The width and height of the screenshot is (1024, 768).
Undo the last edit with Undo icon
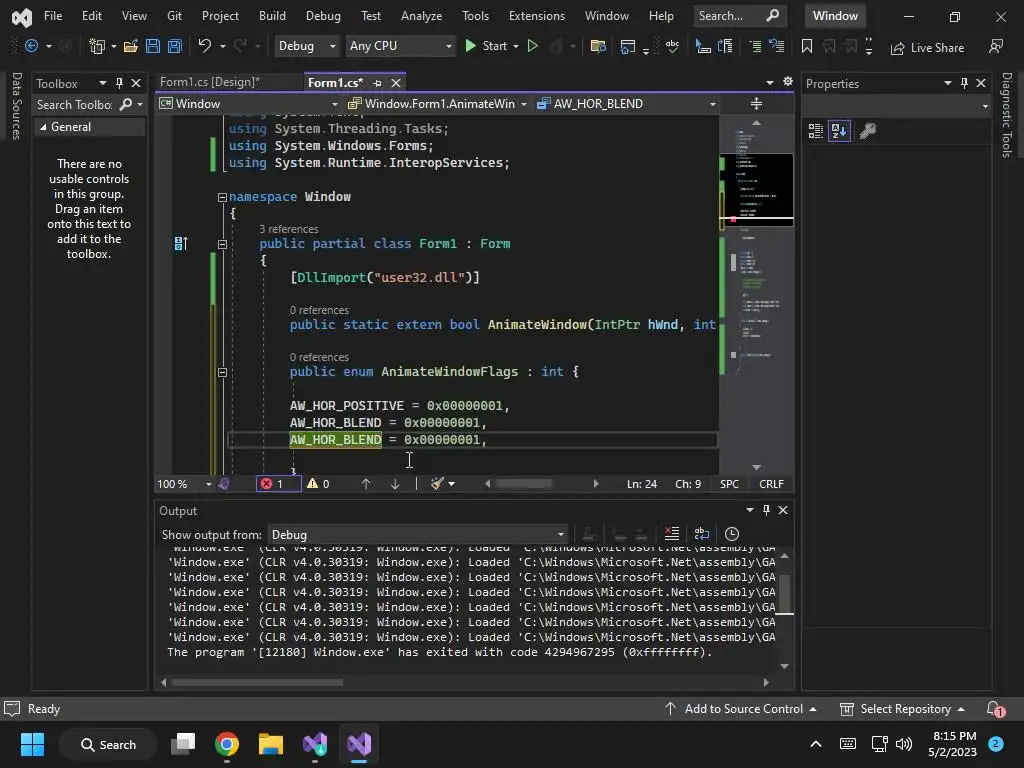205,46
